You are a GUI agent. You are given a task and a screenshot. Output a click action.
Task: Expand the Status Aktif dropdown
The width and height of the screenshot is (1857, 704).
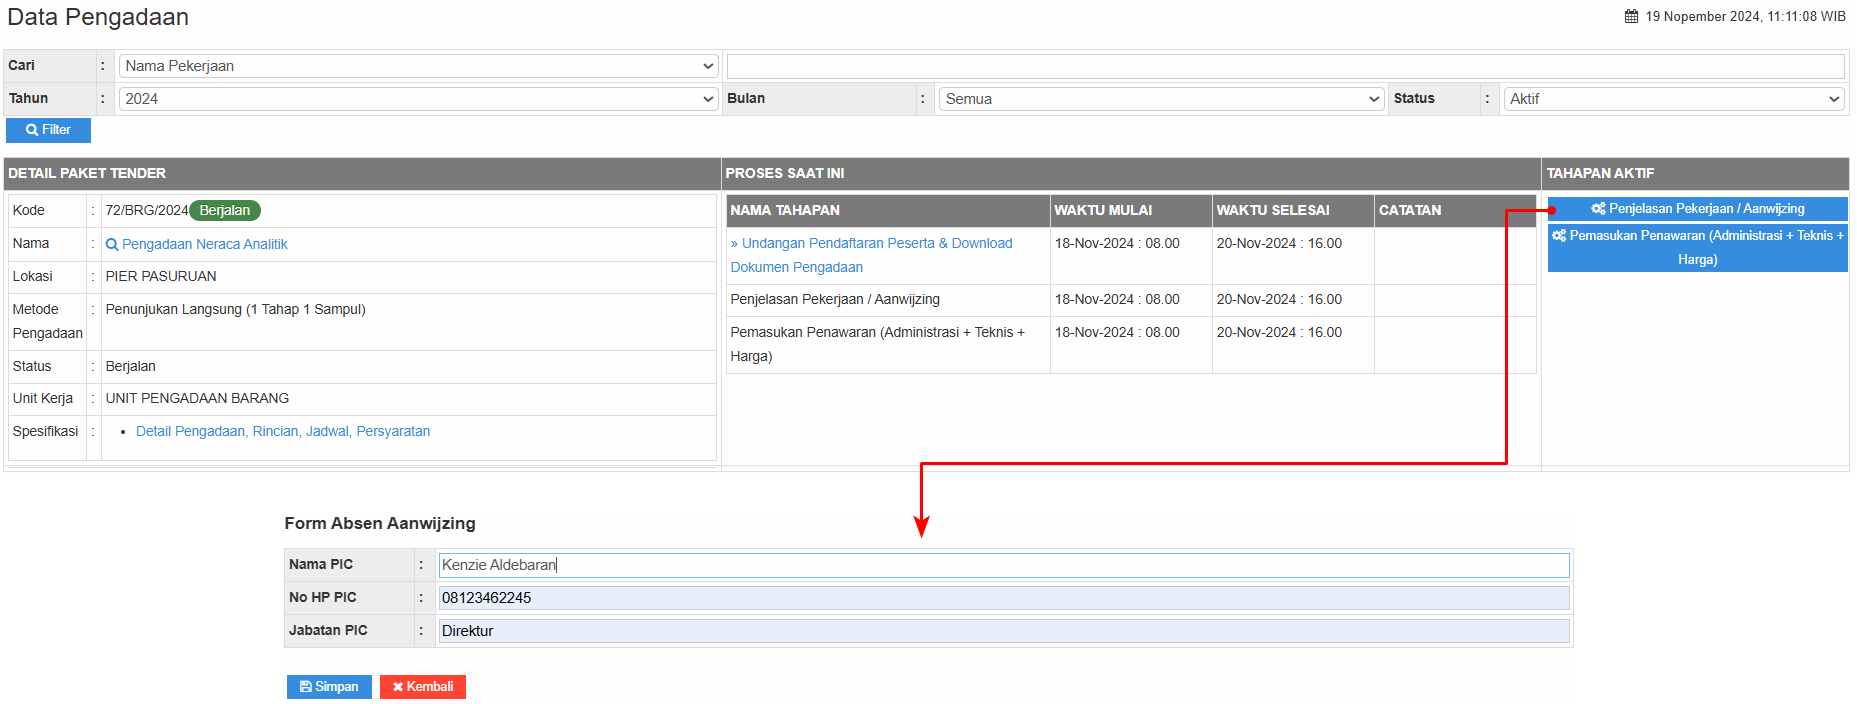pos(1673,99)
